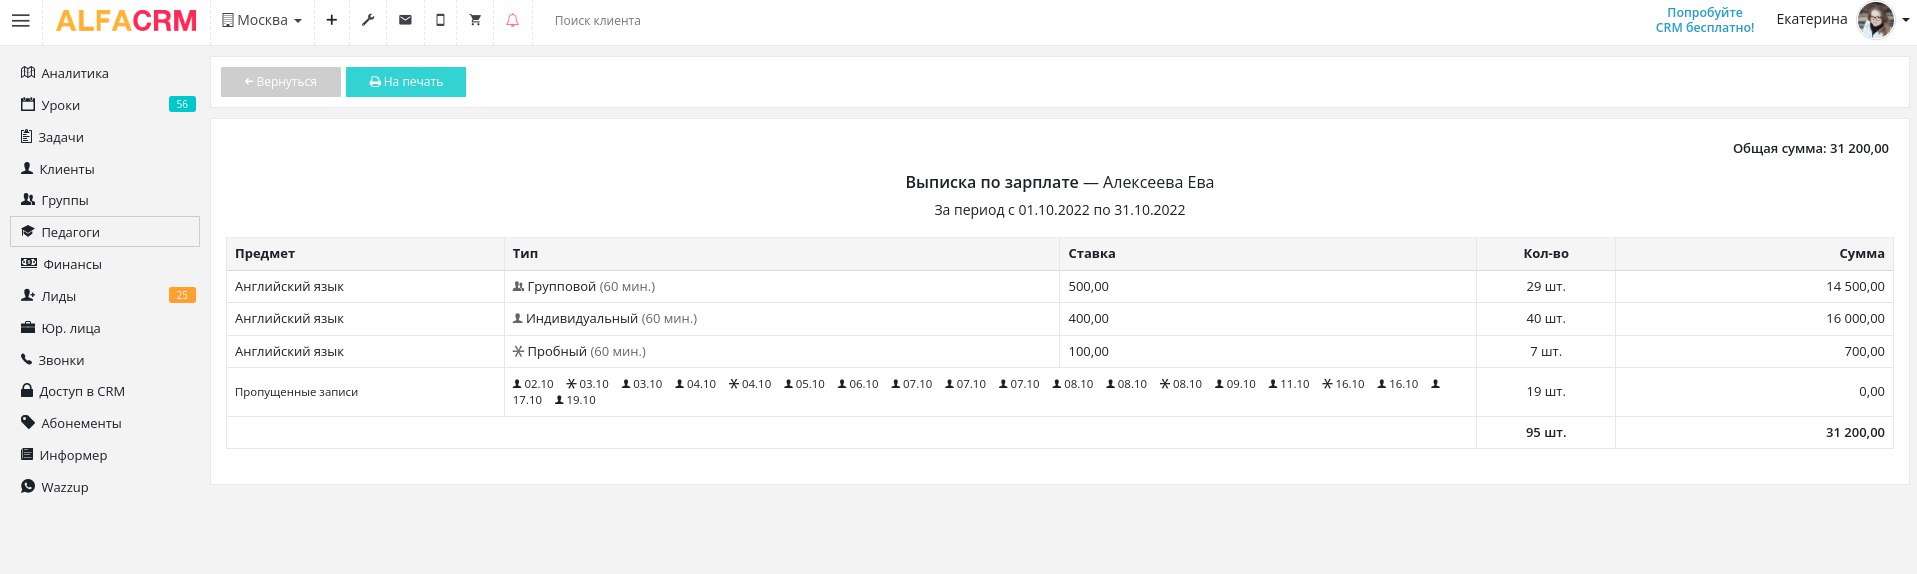Open the Екатерина user menu arrow
Screen dimensions: 1917x574
click(x=1906, y=20)
